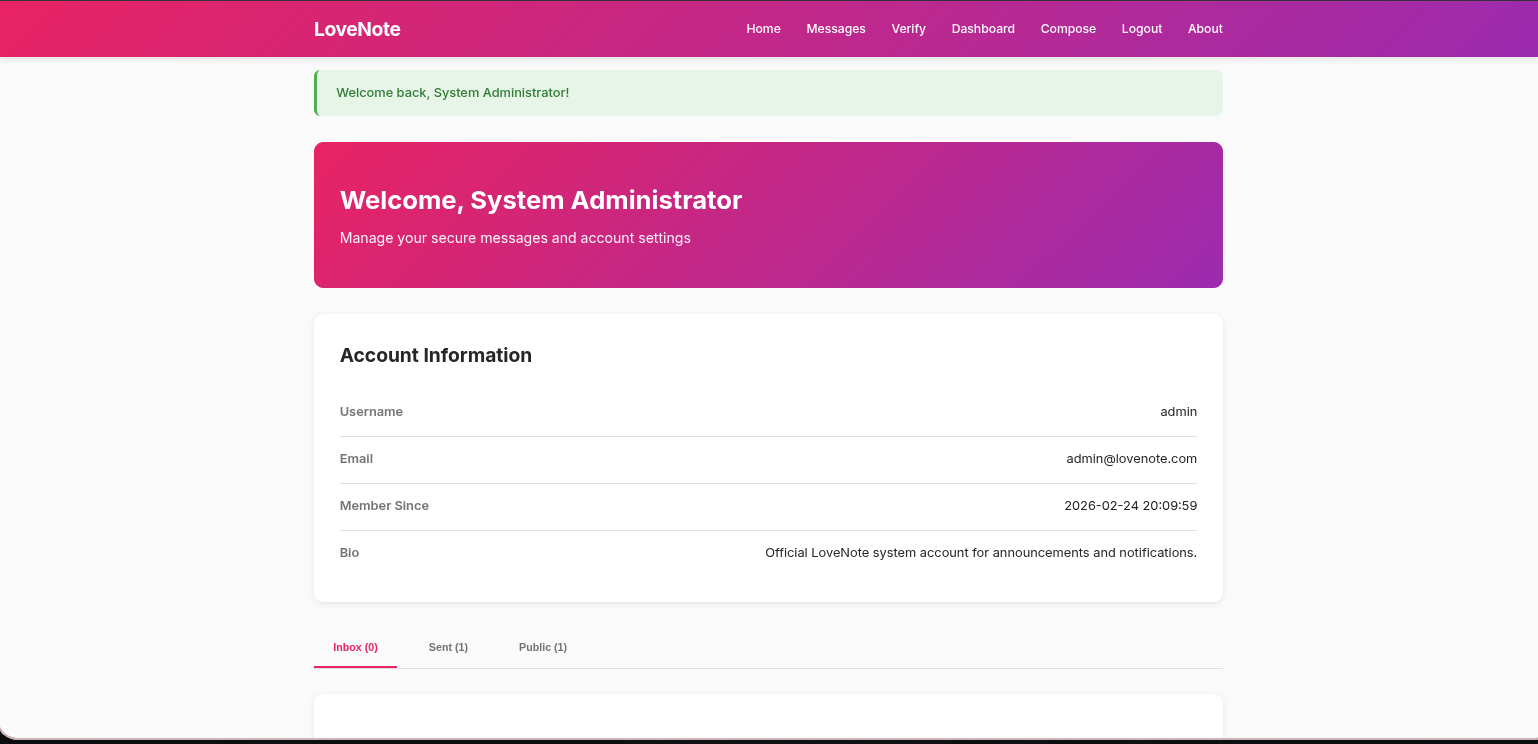Click the username value 'admin'
Image resolution: width=1538 pixels, height=744 pixels.
(x=1178, y=412)
